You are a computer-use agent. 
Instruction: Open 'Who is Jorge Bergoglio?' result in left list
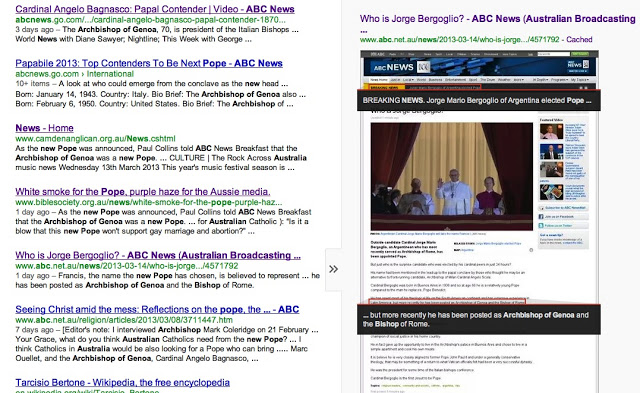158,255
